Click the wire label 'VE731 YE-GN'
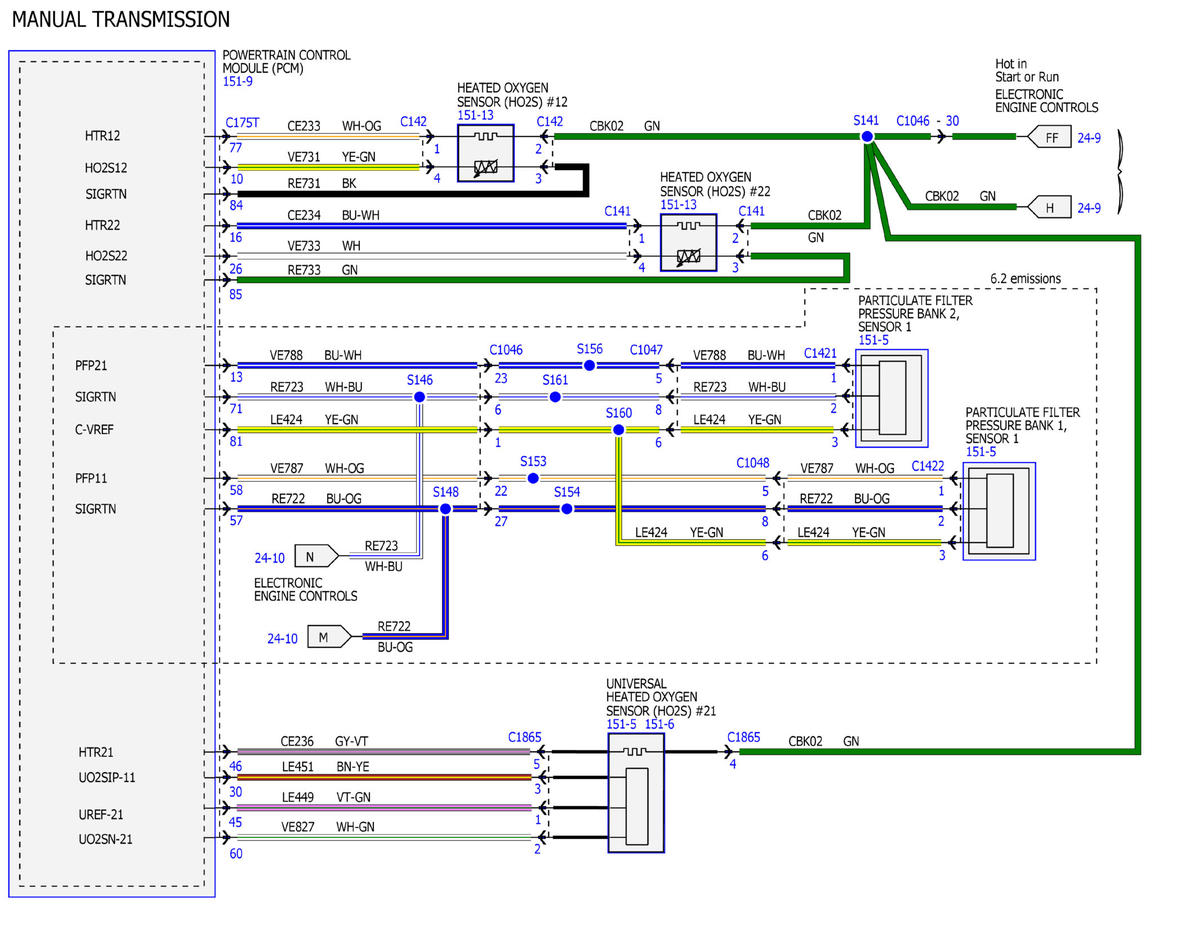Viewport: 1200px width, 927px height. pos(333,158)
